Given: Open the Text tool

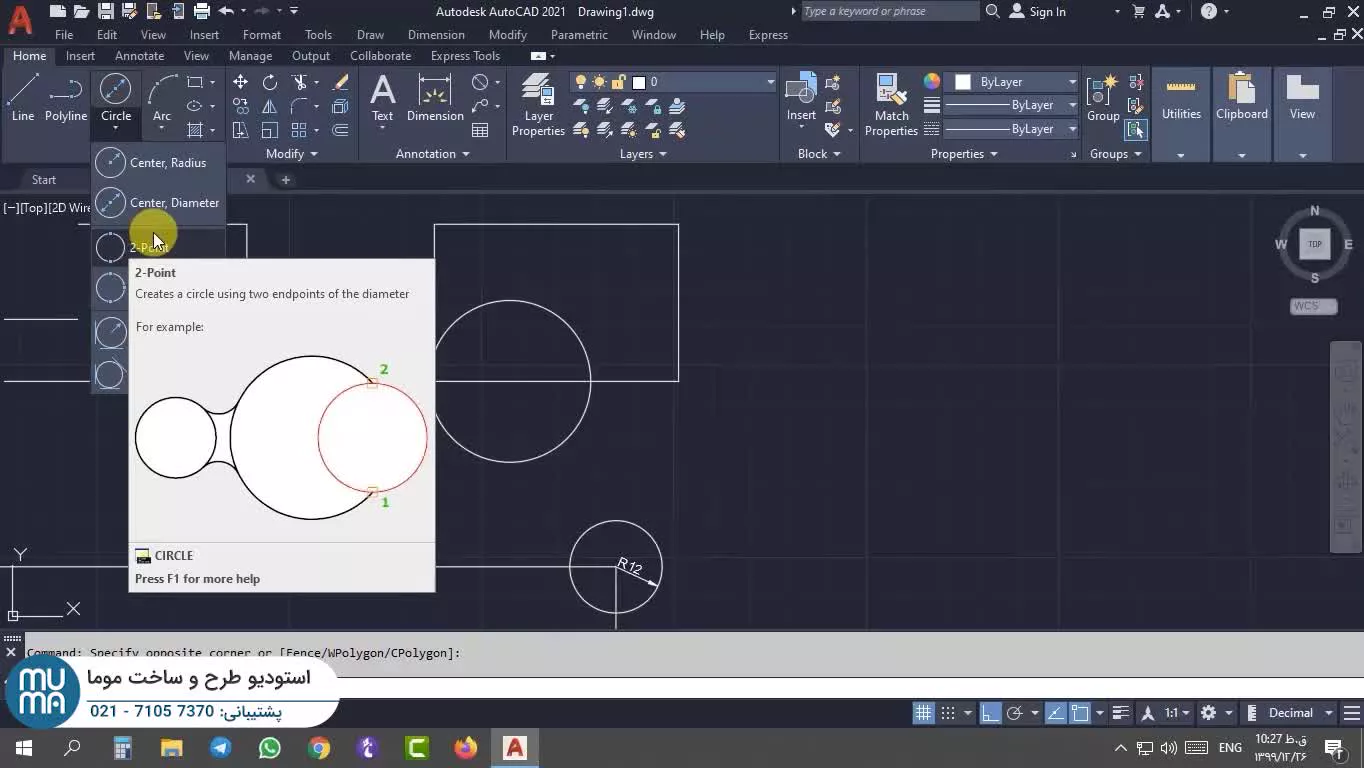Looking at the screenshot, I should click(x=382, y=98).
